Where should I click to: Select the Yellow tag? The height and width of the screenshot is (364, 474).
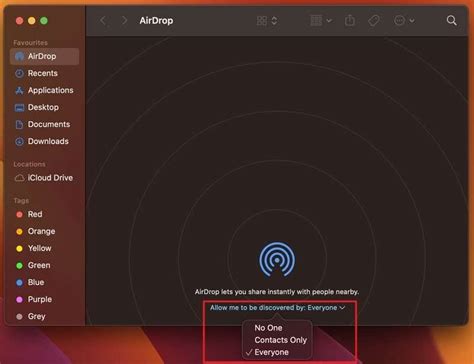click(44, 248)
